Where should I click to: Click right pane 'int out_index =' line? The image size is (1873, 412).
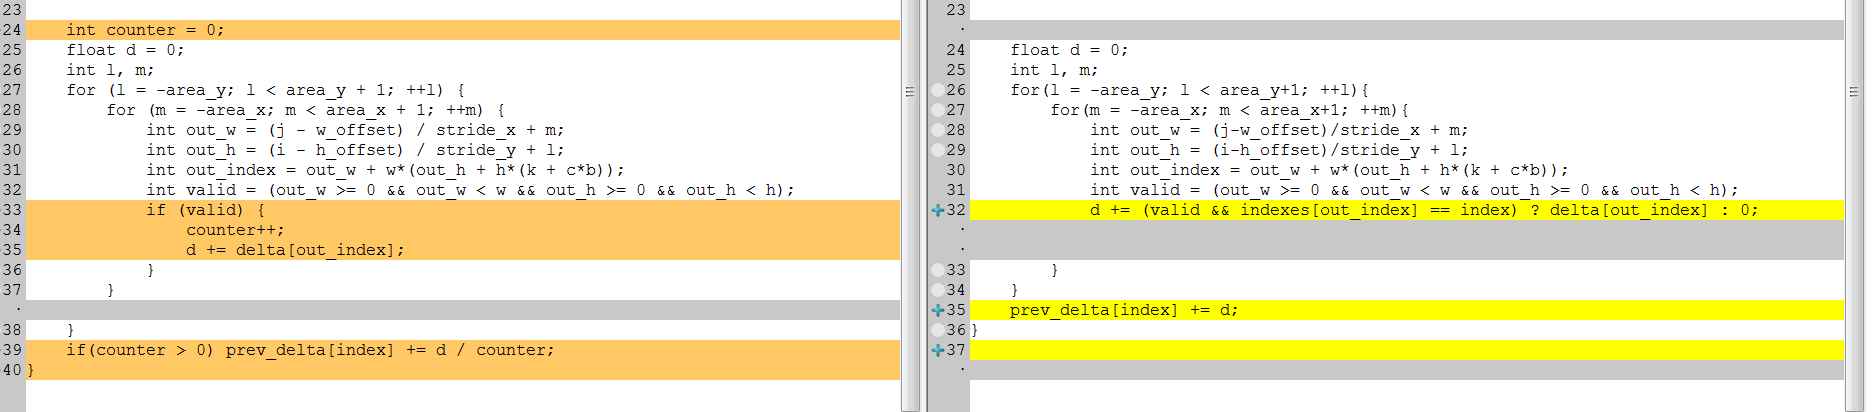(x=1329, y=170)
